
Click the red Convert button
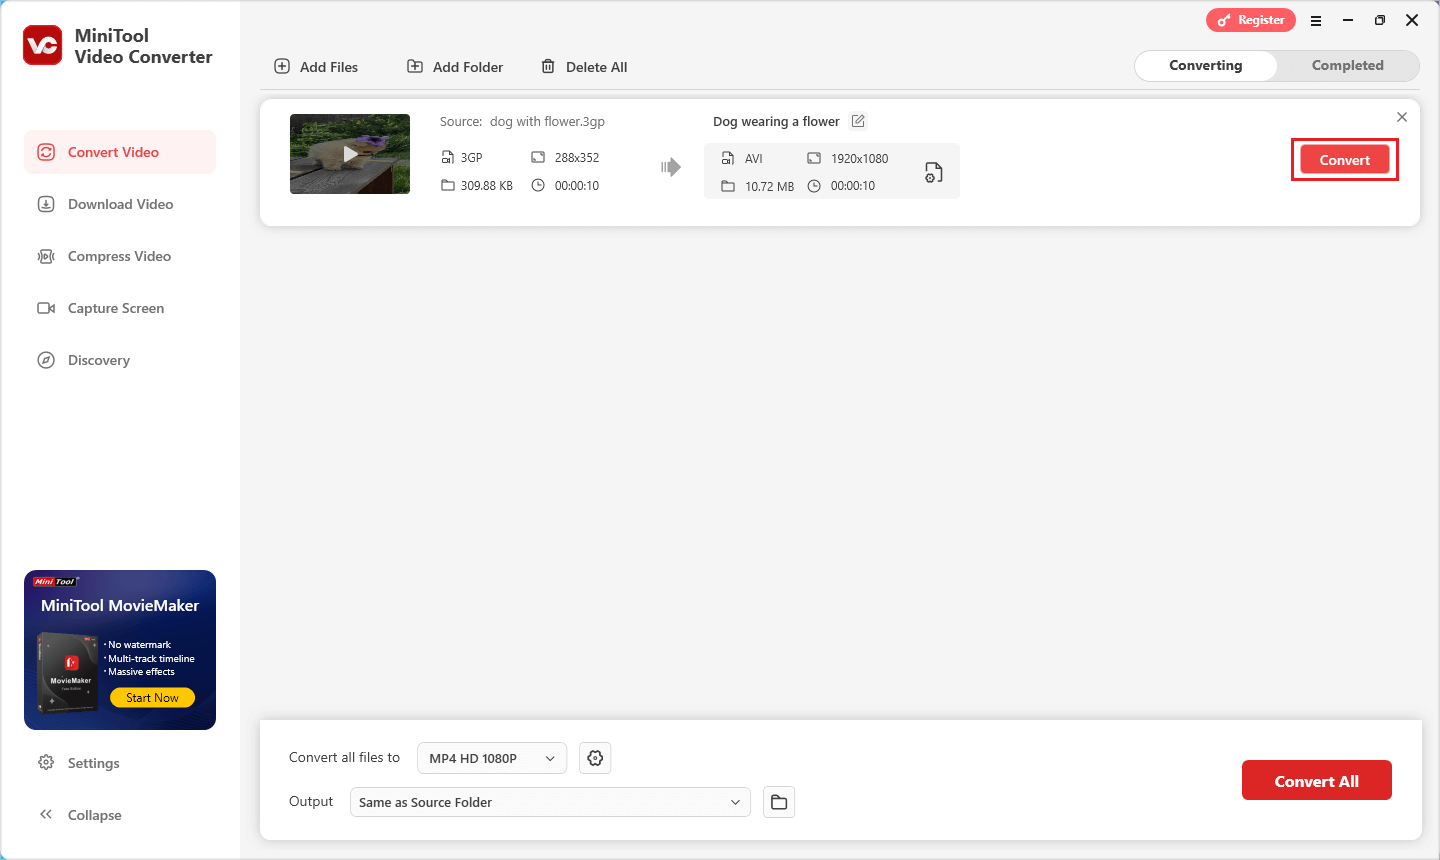(1345, 160)
